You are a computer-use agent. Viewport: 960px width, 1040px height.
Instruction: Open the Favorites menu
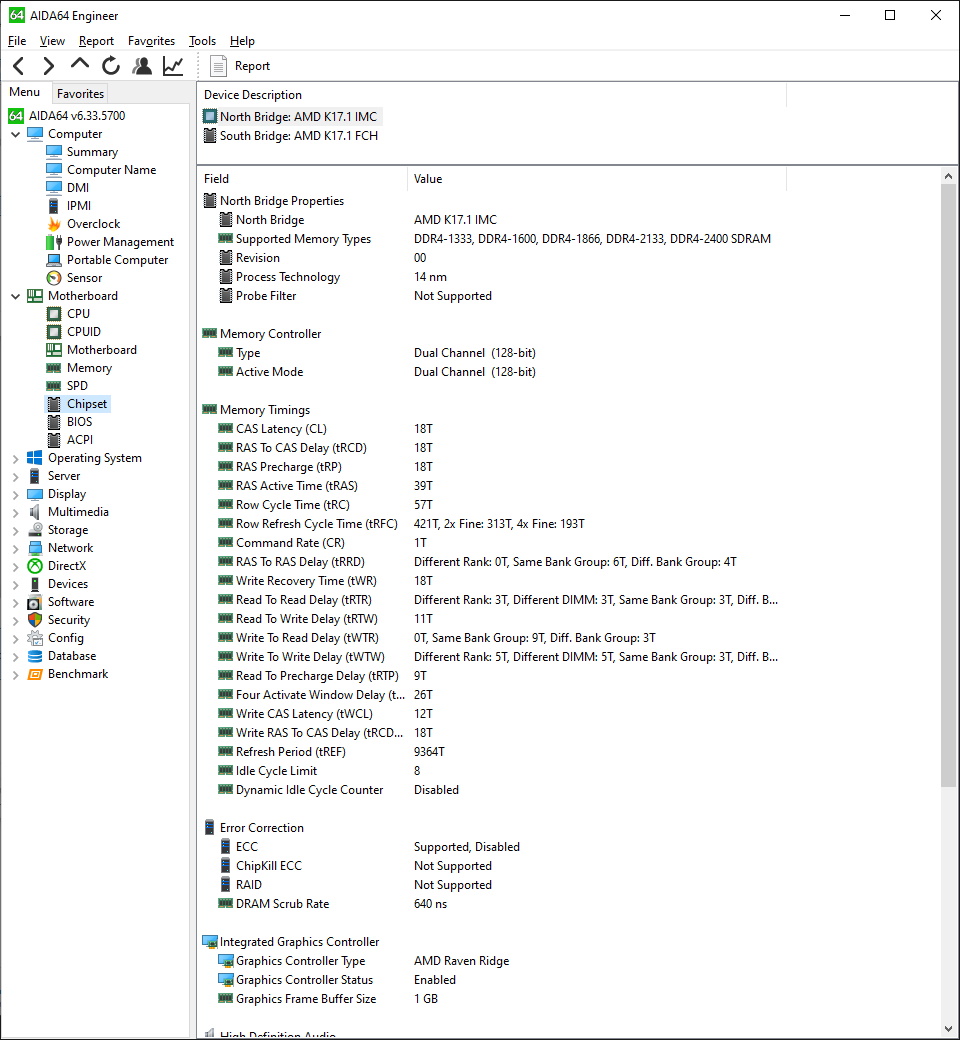point(151,41)
